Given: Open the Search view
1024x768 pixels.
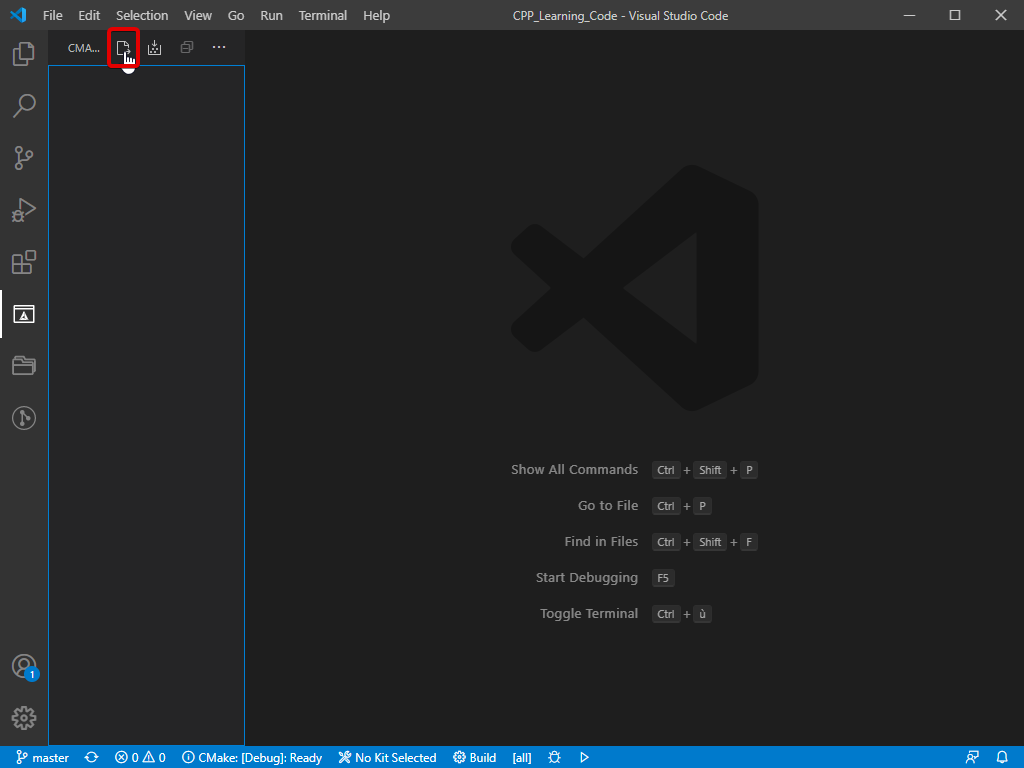Looking at the screenshot, I should (24, 106).
